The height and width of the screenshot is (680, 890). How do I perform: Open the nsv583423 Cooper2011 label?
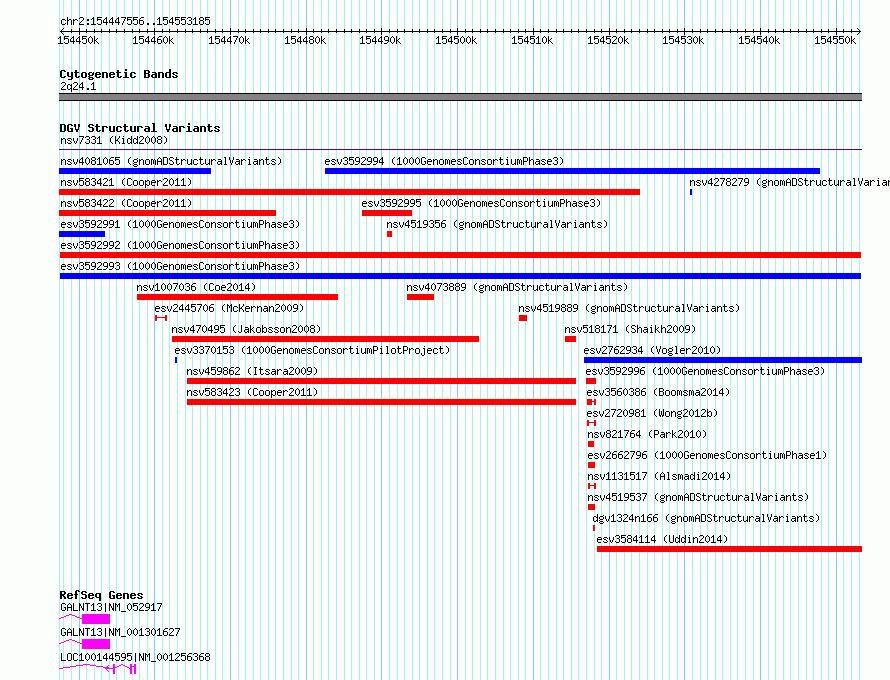coord(252,392)
